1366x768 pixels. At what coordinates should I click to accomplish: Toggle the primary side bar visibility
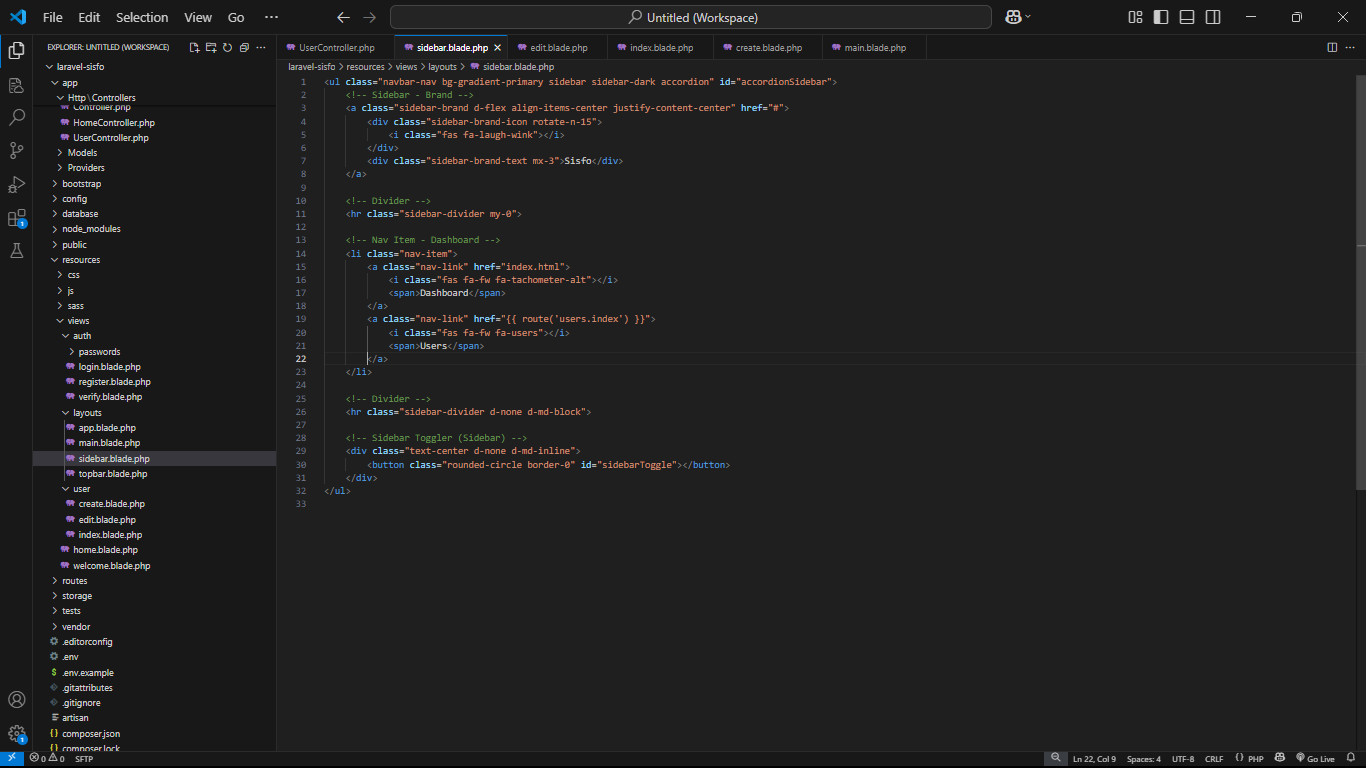(1161, 17)
